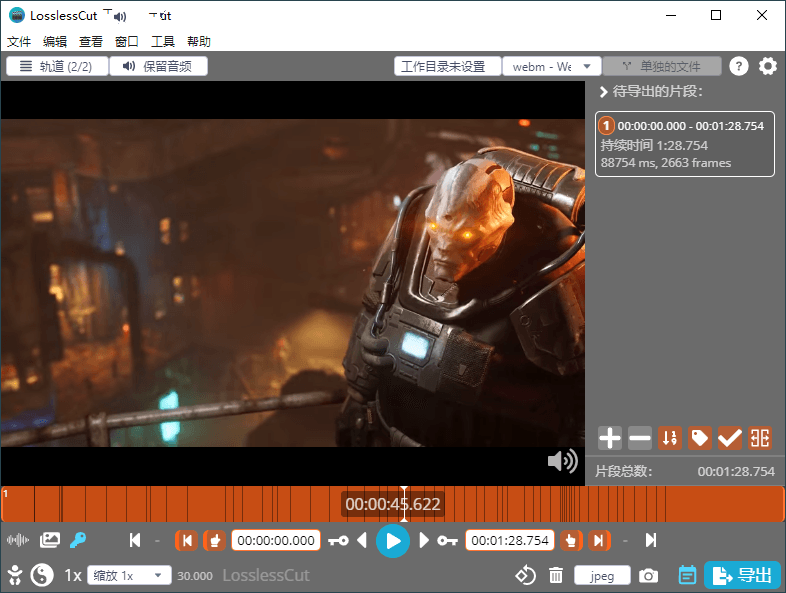Click the segment tag label icon

[700, 438]
